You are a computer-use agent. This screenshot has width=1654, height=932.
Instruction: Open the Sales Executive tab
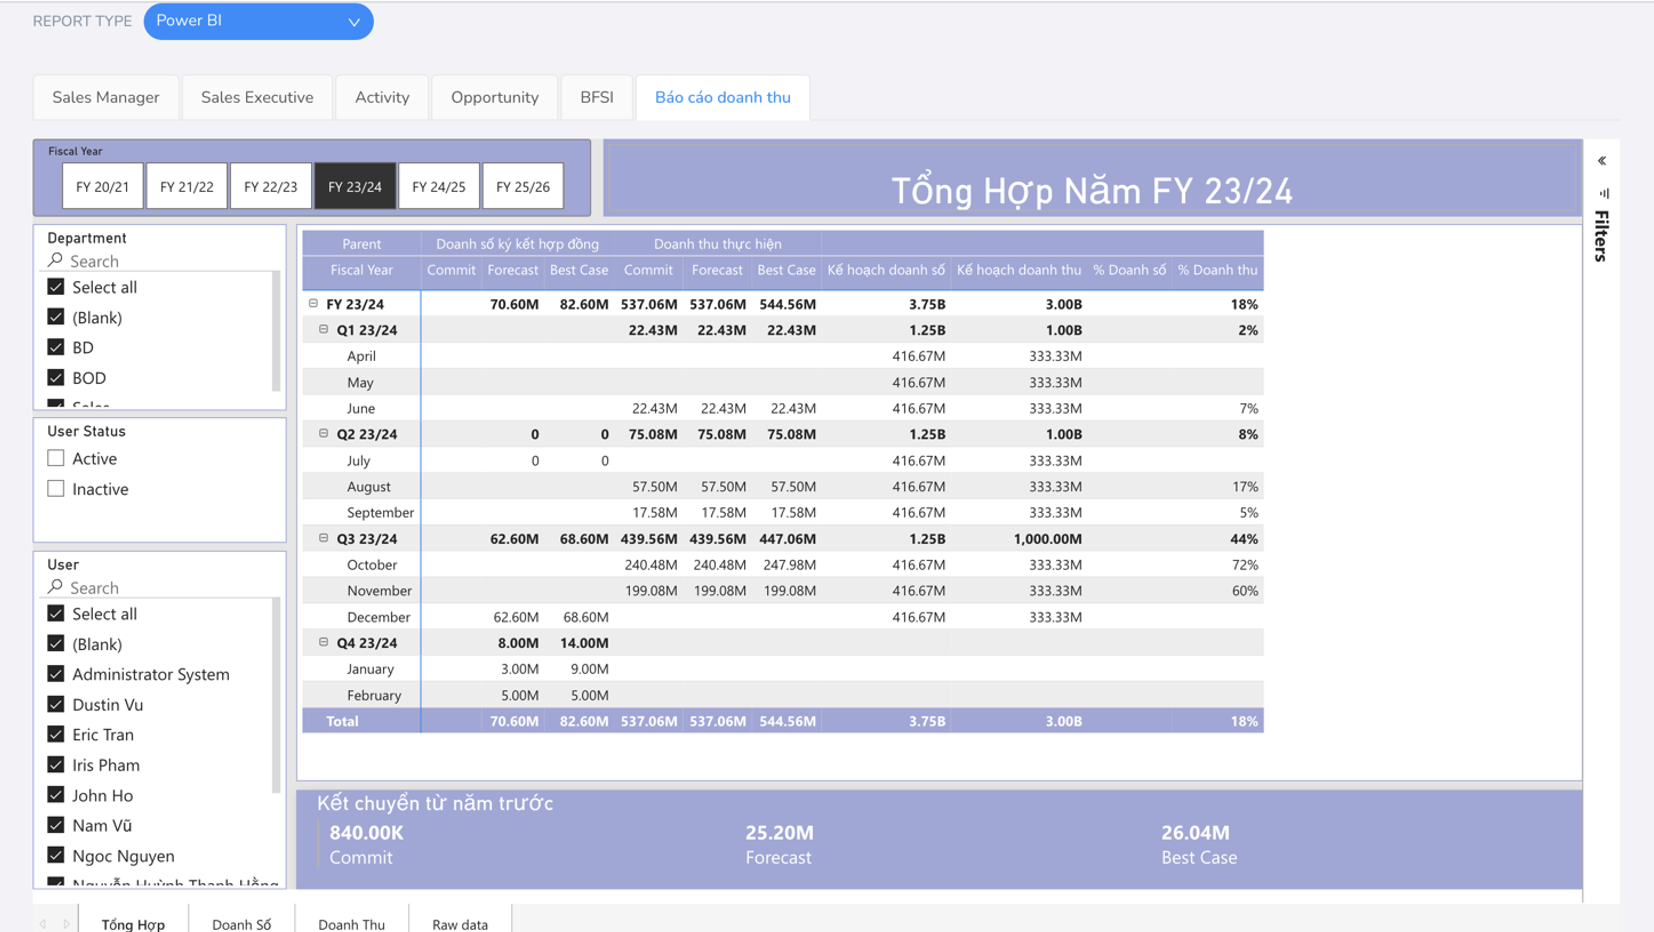257,97
